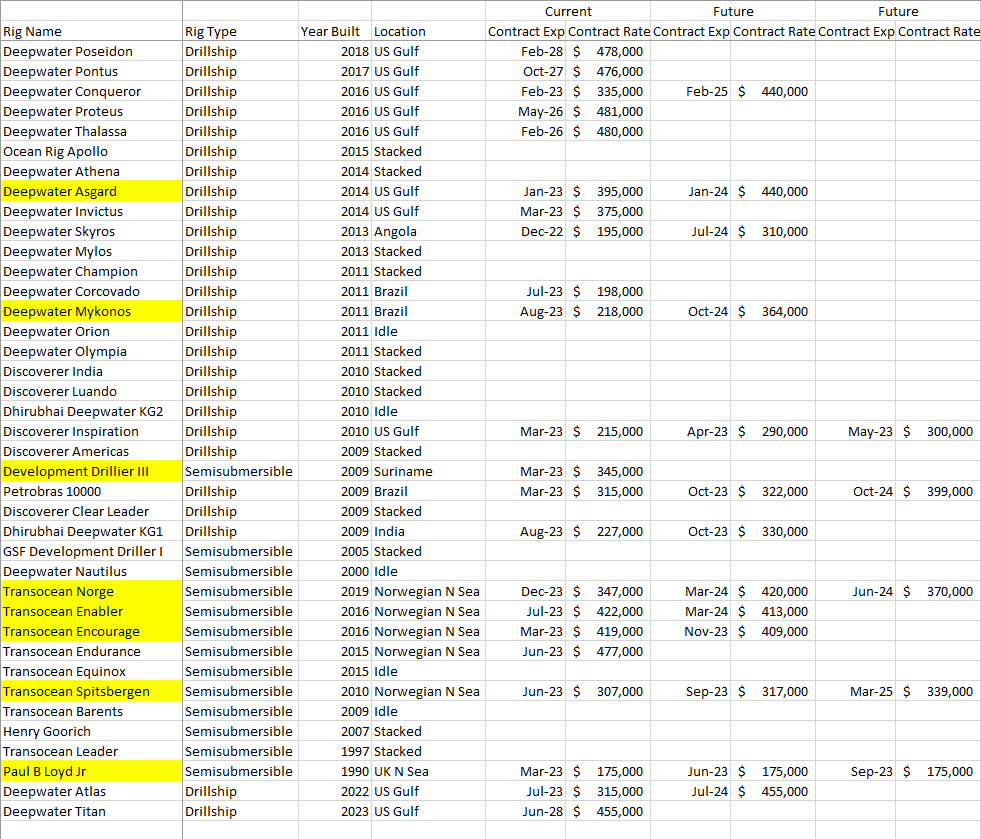Select the Current group header cell
Viewport: 981px width, 839px height.
pyautogui.click(x=567, y=11)
